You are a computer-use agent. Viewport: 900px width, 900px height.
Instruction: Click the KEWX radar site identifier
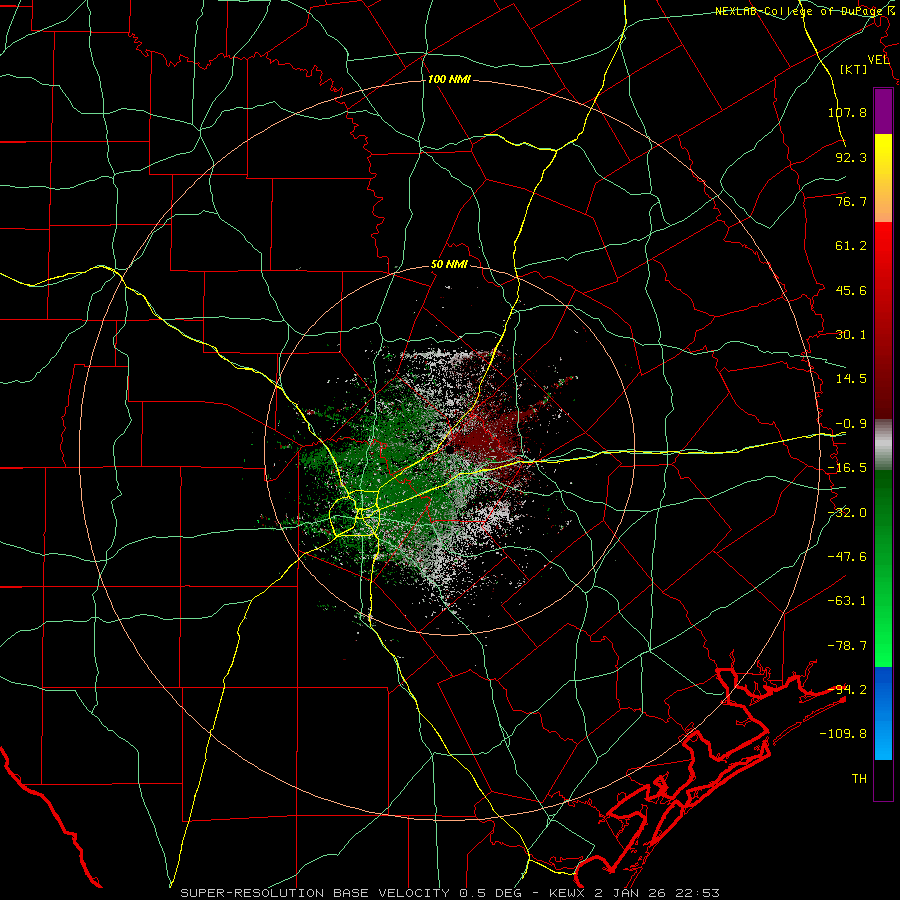pos(566,893)
